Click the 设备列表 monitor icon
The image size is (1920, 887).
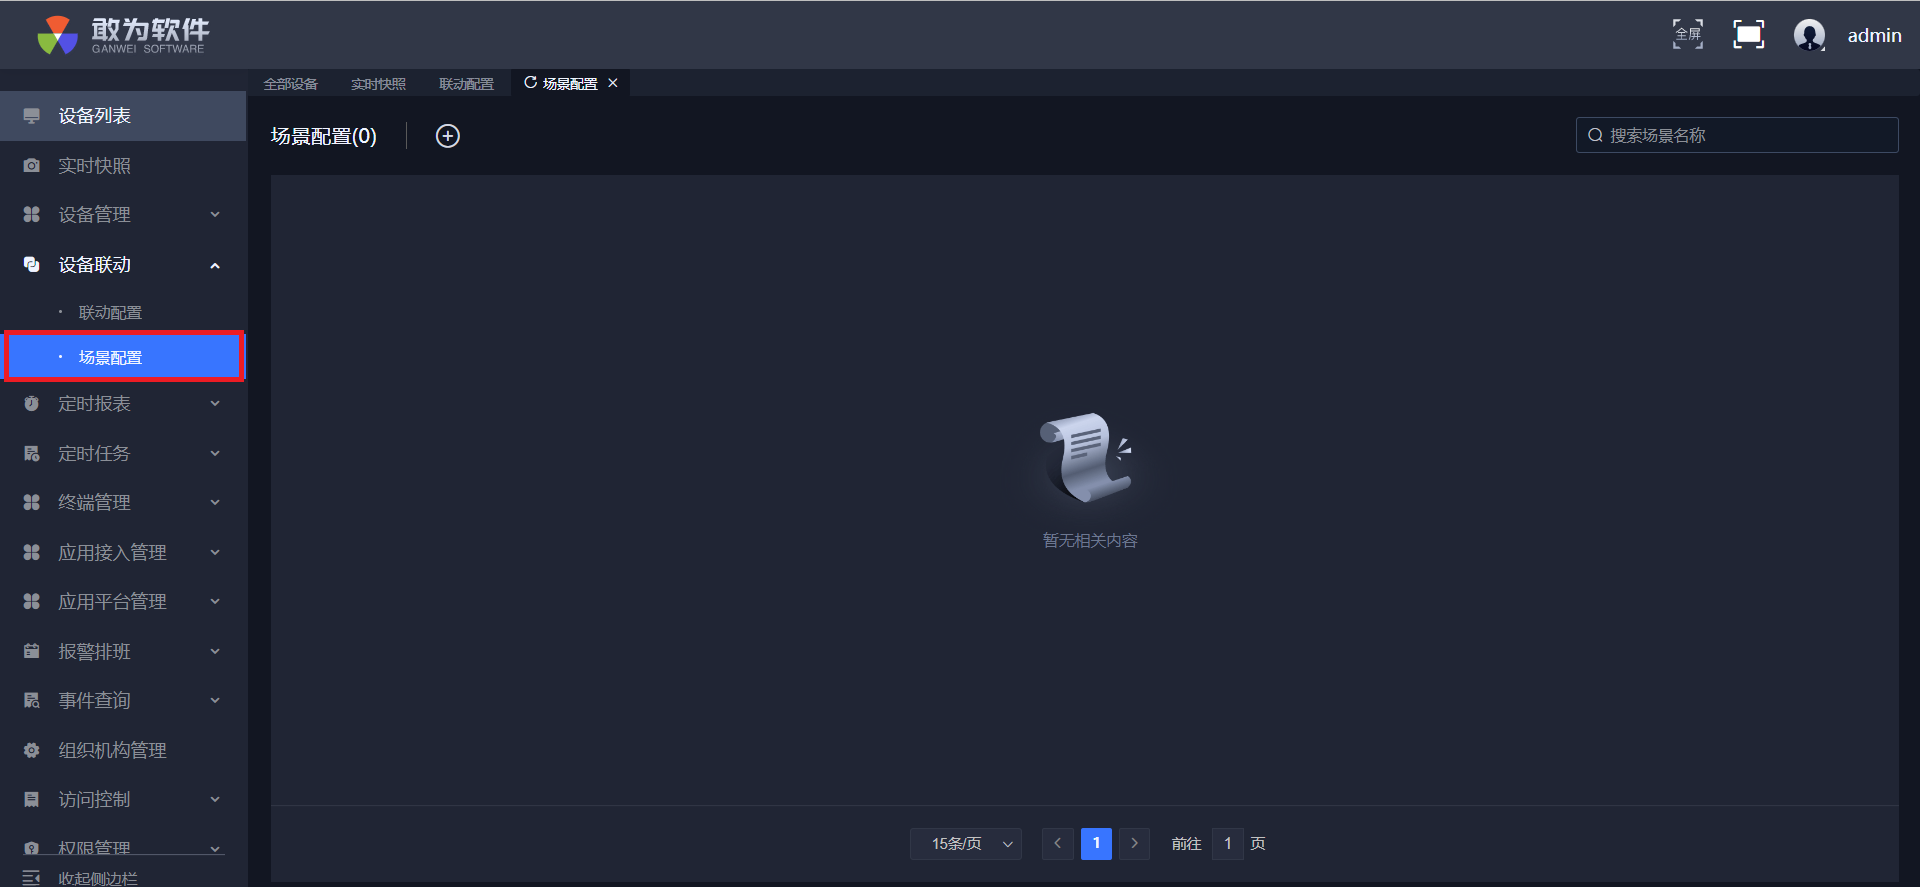32,116
